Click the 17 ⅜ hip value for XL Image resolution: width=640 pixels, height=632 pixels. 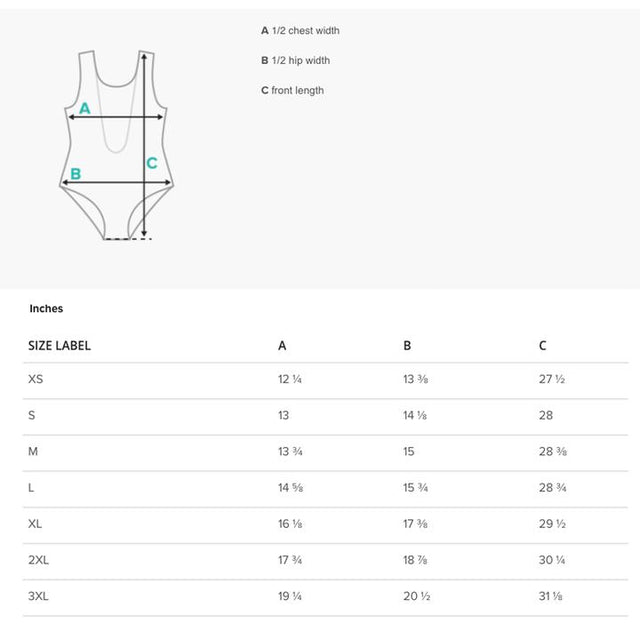(x=416, y=524)
